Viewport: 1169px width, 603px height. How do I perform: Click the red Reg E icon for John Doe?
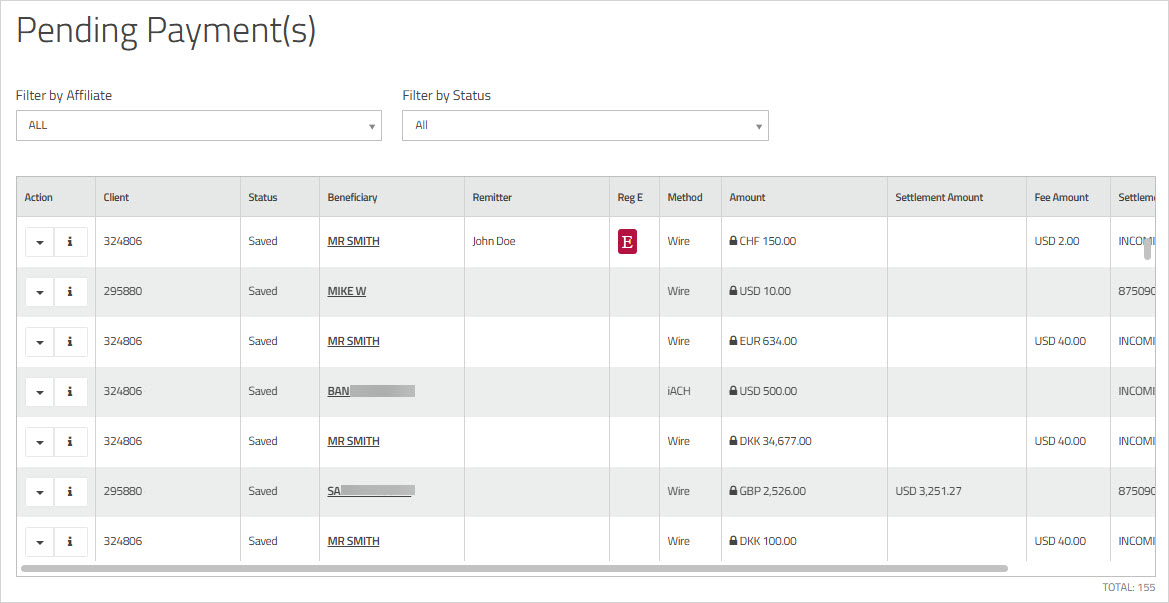click(x=627, y=241)
